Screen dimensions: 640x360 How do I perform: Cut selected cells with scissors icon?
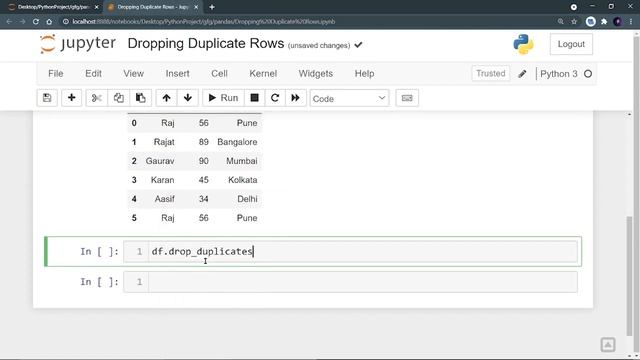click(97, 98)
